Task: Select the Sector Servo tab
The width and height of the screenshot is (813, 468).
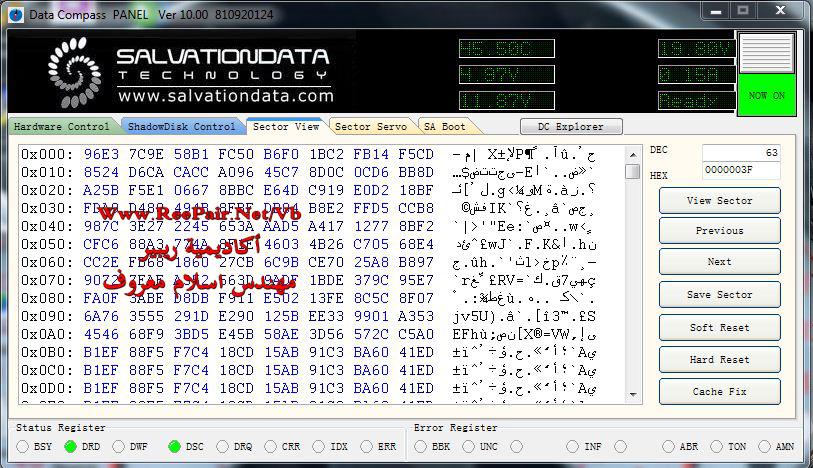Action: (370, 127)
